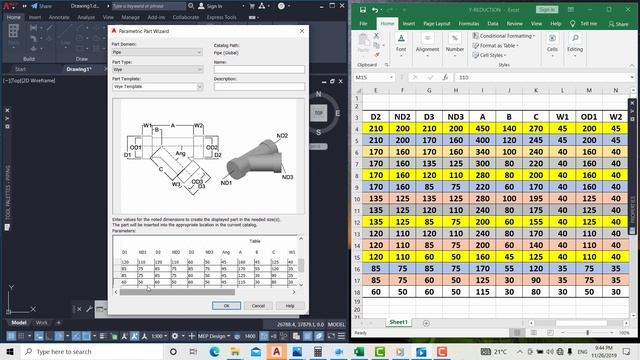Toggle object snap in AutoCAD status bar
Screen dimensions: 640x360
(x=86, y=336)
